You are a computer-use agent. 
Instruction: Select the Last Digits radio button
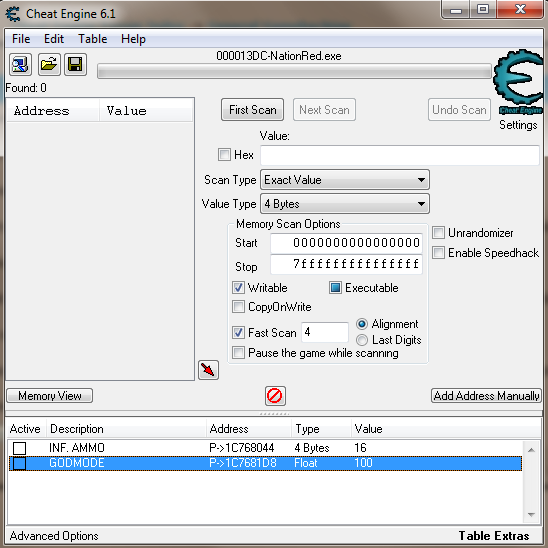[x=362, y=340]
